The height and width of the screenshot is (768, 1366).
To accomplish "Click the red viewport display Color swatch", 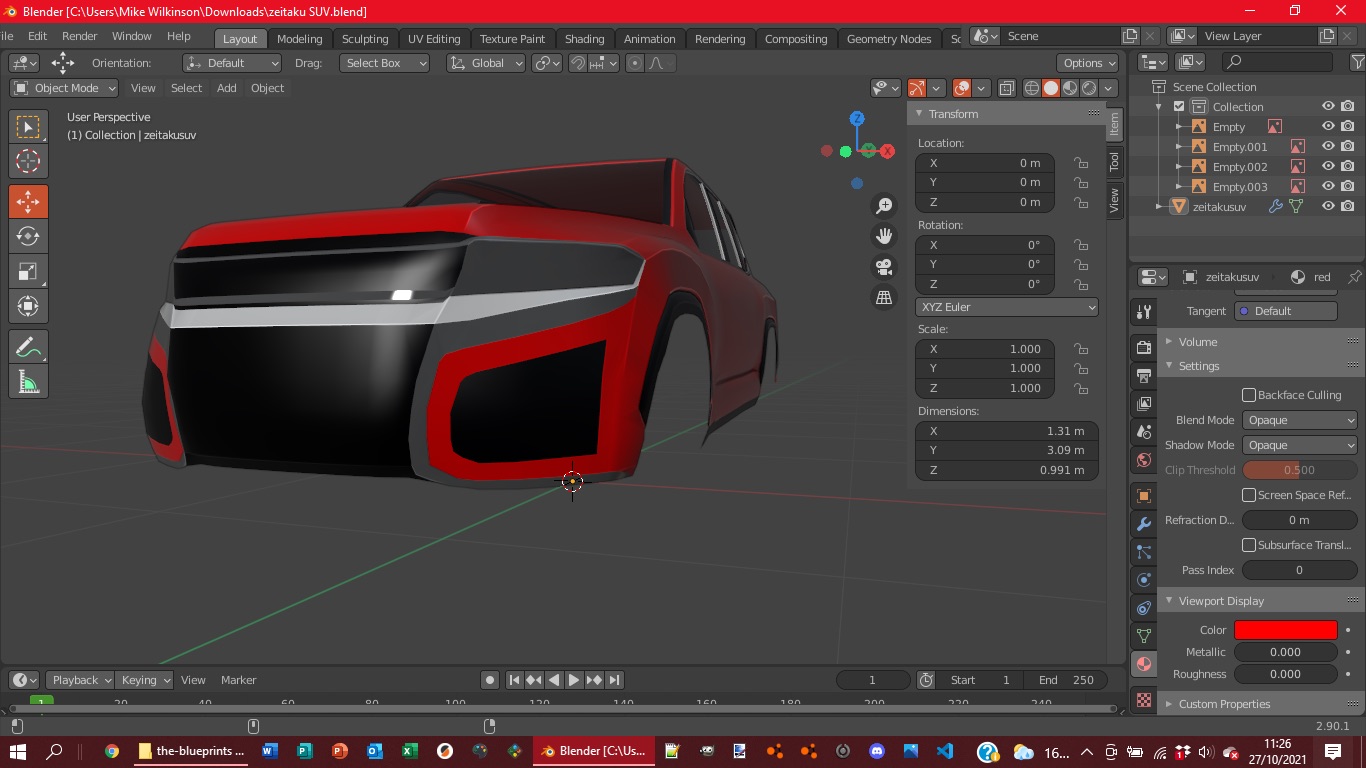I will point(1285,630).
